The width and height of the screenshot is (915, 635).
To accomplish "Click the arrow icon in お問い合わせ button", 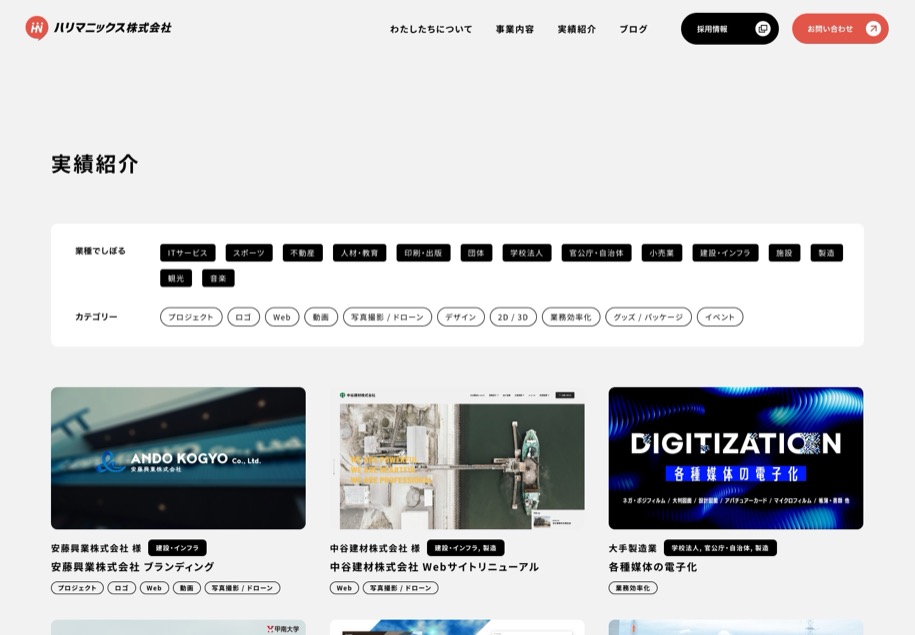I will (x=873, y=29).
